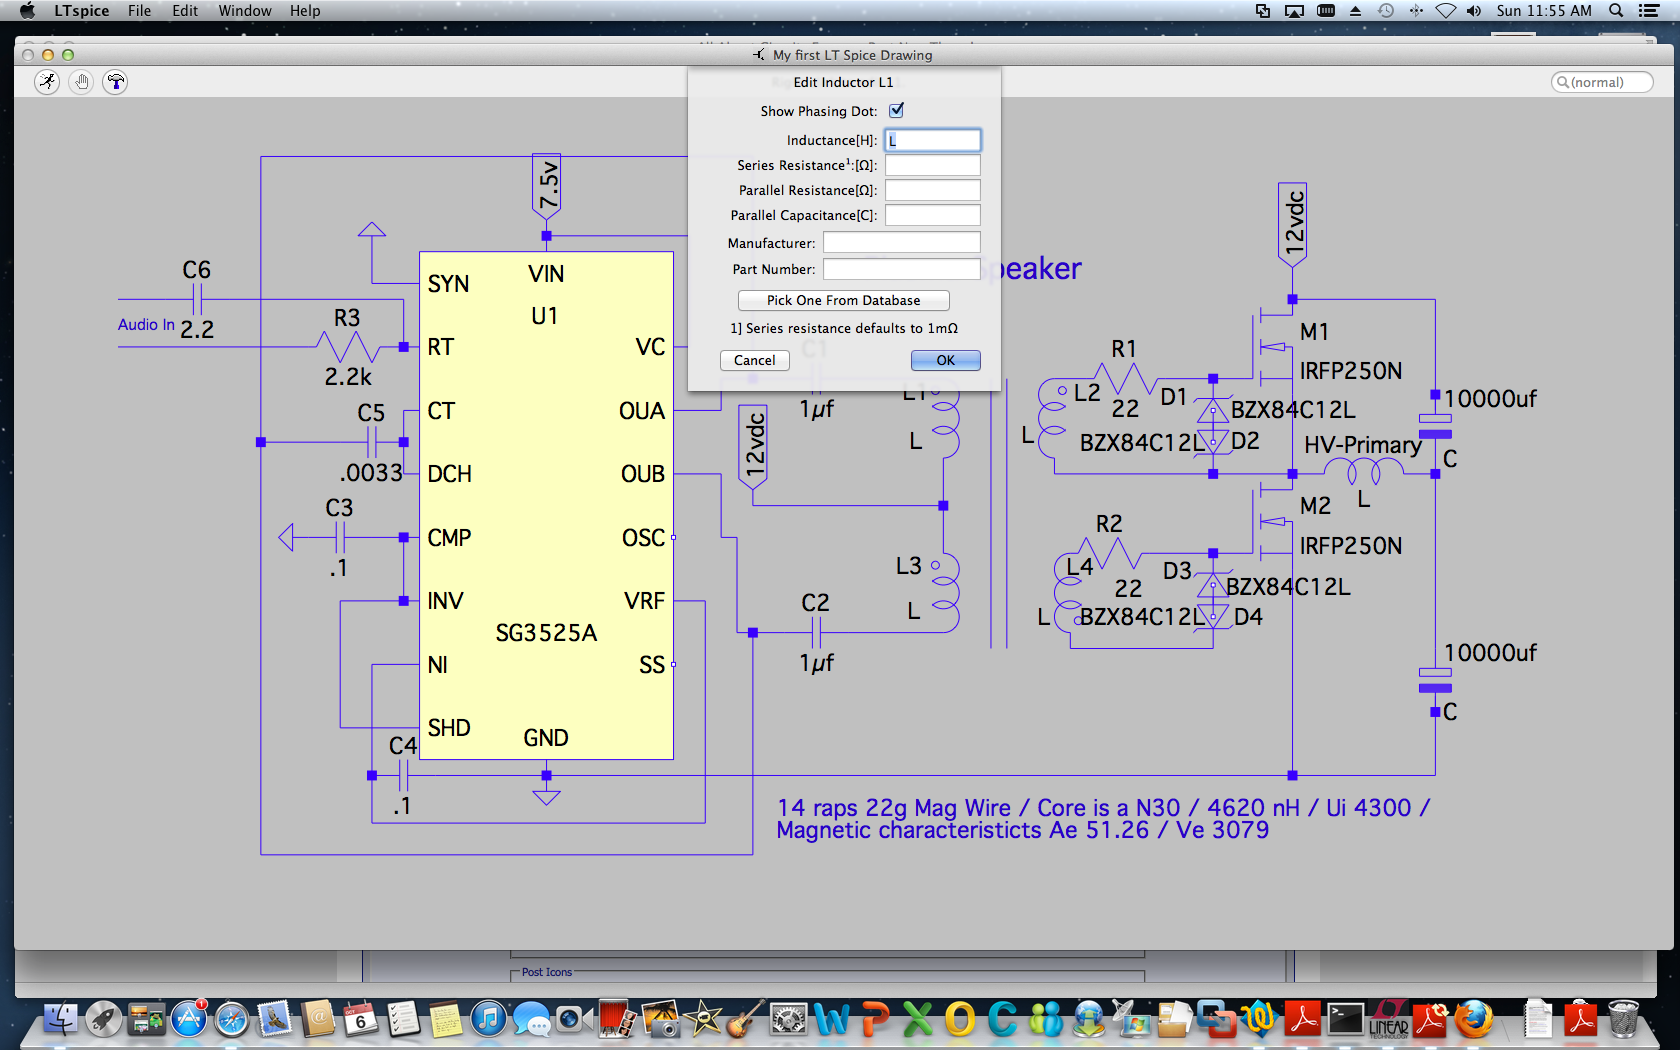Click the Inductance[H] input field
The image size is (1680, 1050).
pyautogui.click(x=932, y=140)
